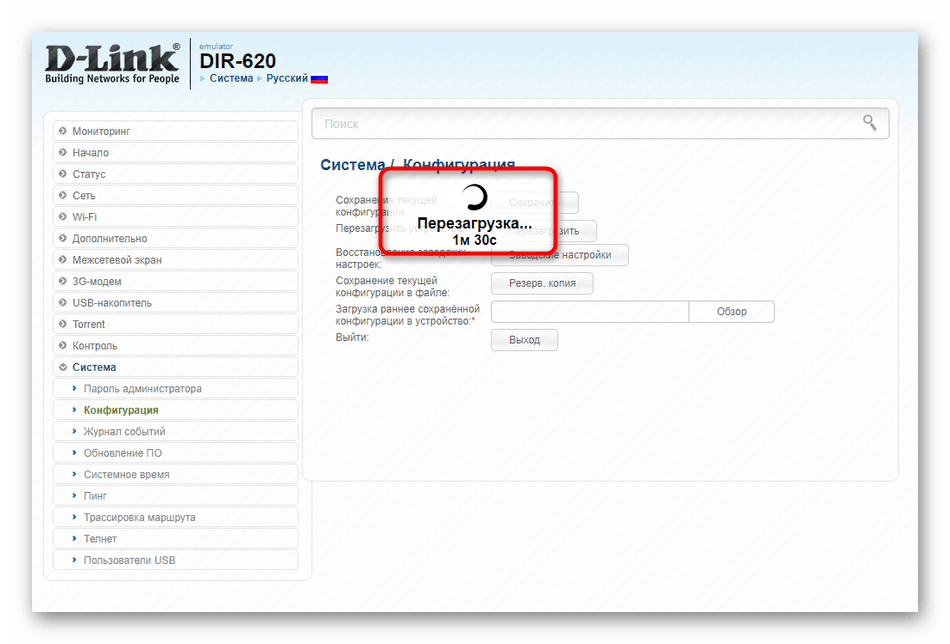Click the Система breadcrumb link
This screenshot has width=950, height=644.
[231, 79]
